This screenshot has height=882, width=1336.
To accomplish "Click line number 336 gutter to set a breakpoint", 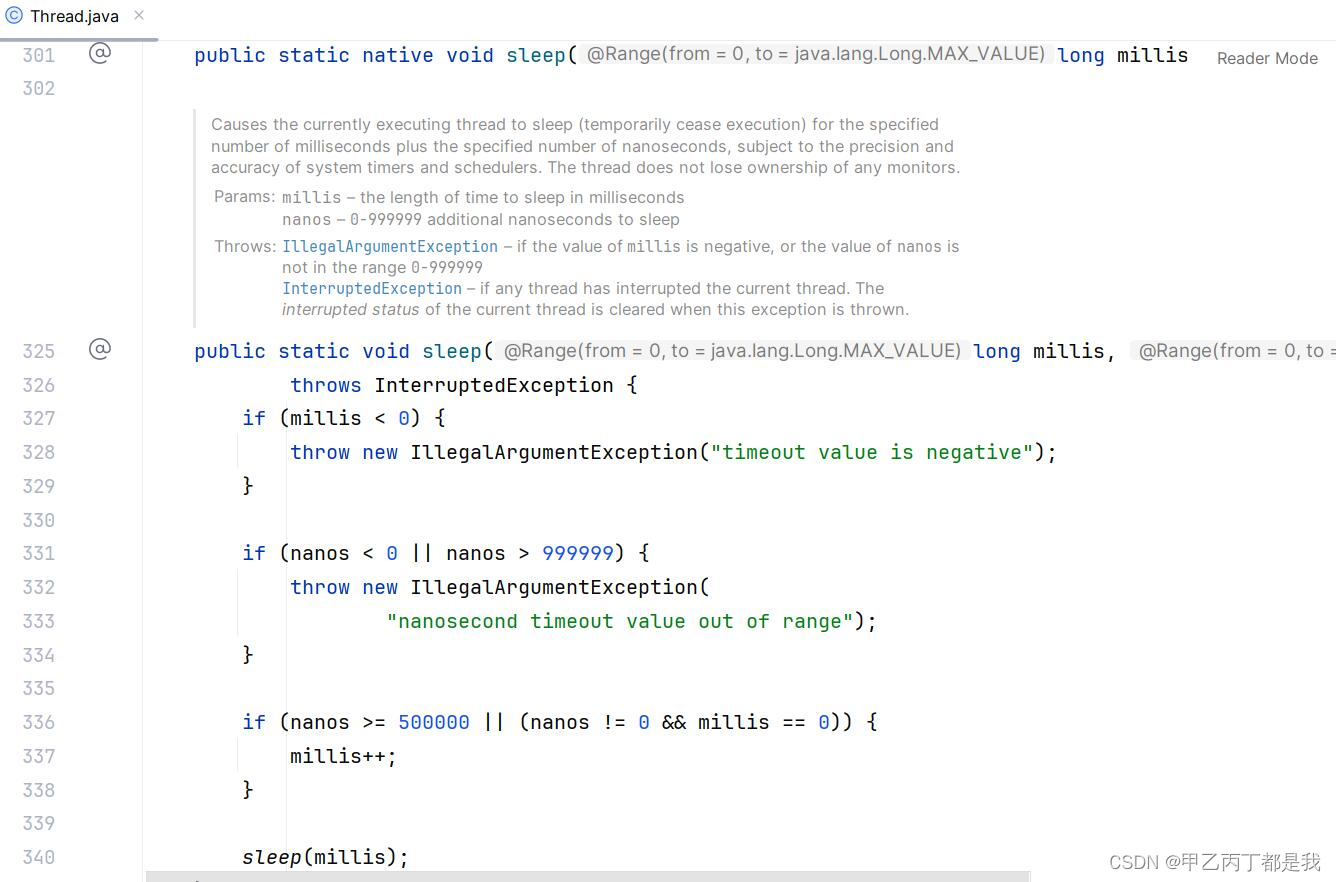I will coord(38,722).
